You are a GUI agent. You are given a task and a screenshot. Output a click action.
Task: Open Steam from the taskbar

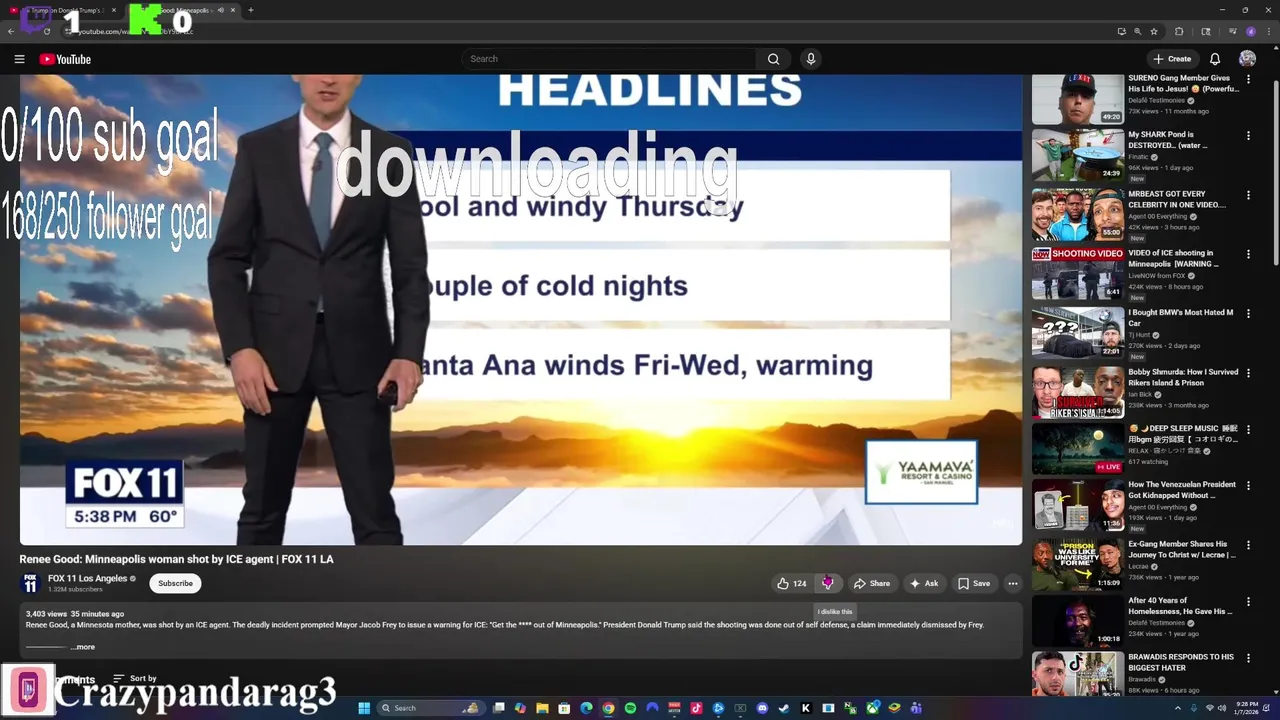[784, 708]
